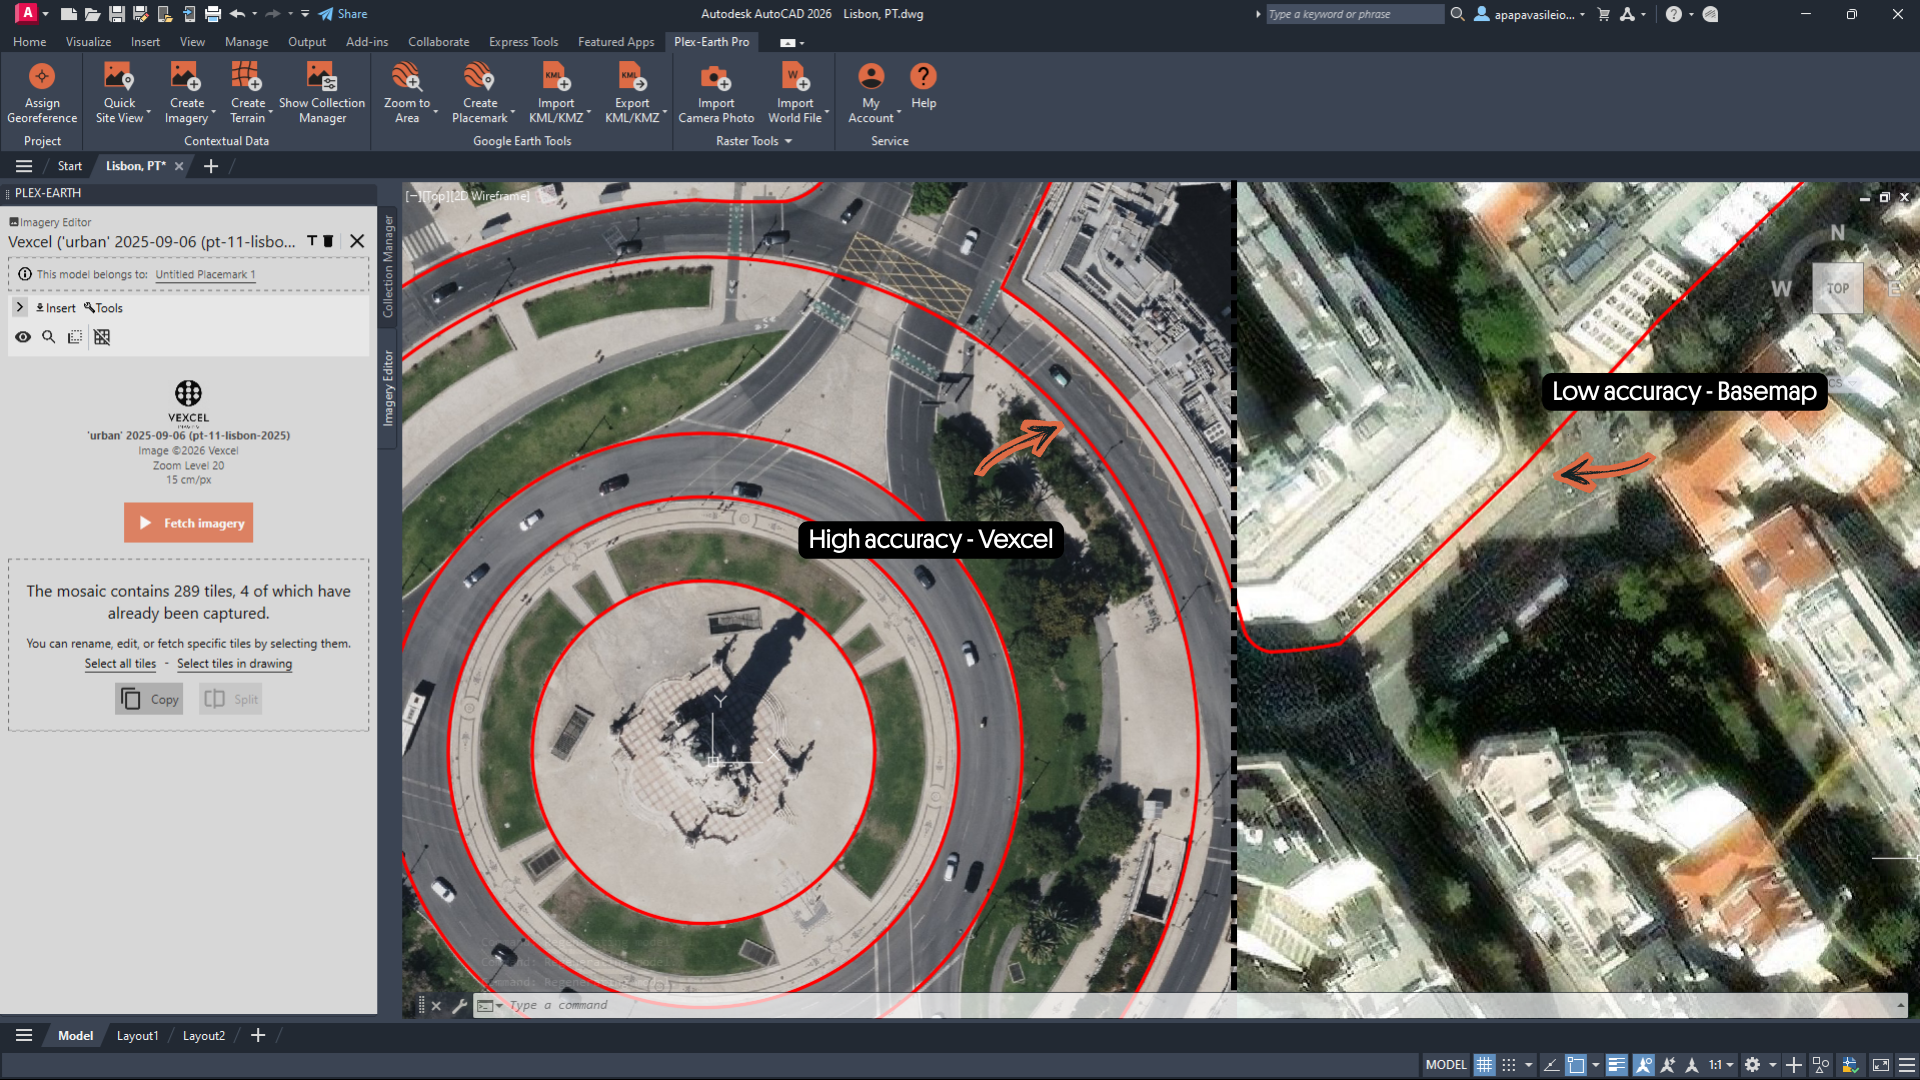1920x1080 pixels.
Task: Open the Collection Manager side tab
Action: tap(388, 265)
